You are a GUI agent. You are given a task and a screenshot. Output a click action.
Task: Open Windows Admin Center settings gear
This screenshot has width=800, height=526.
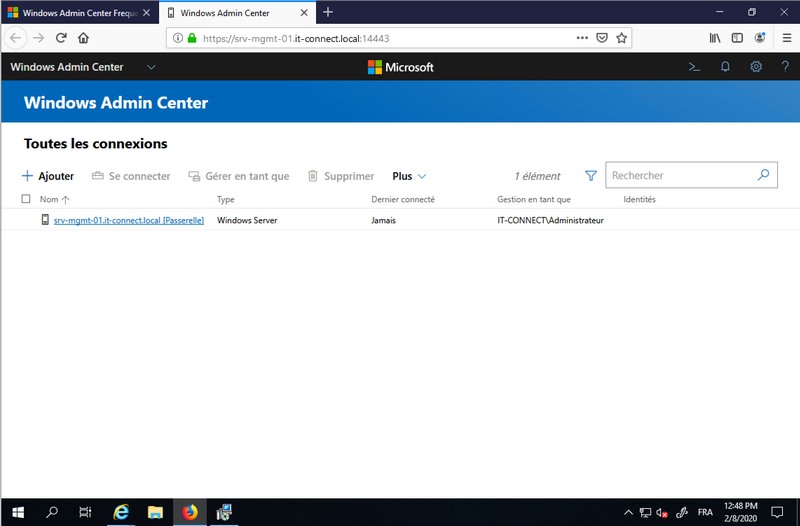coord(756,67)
